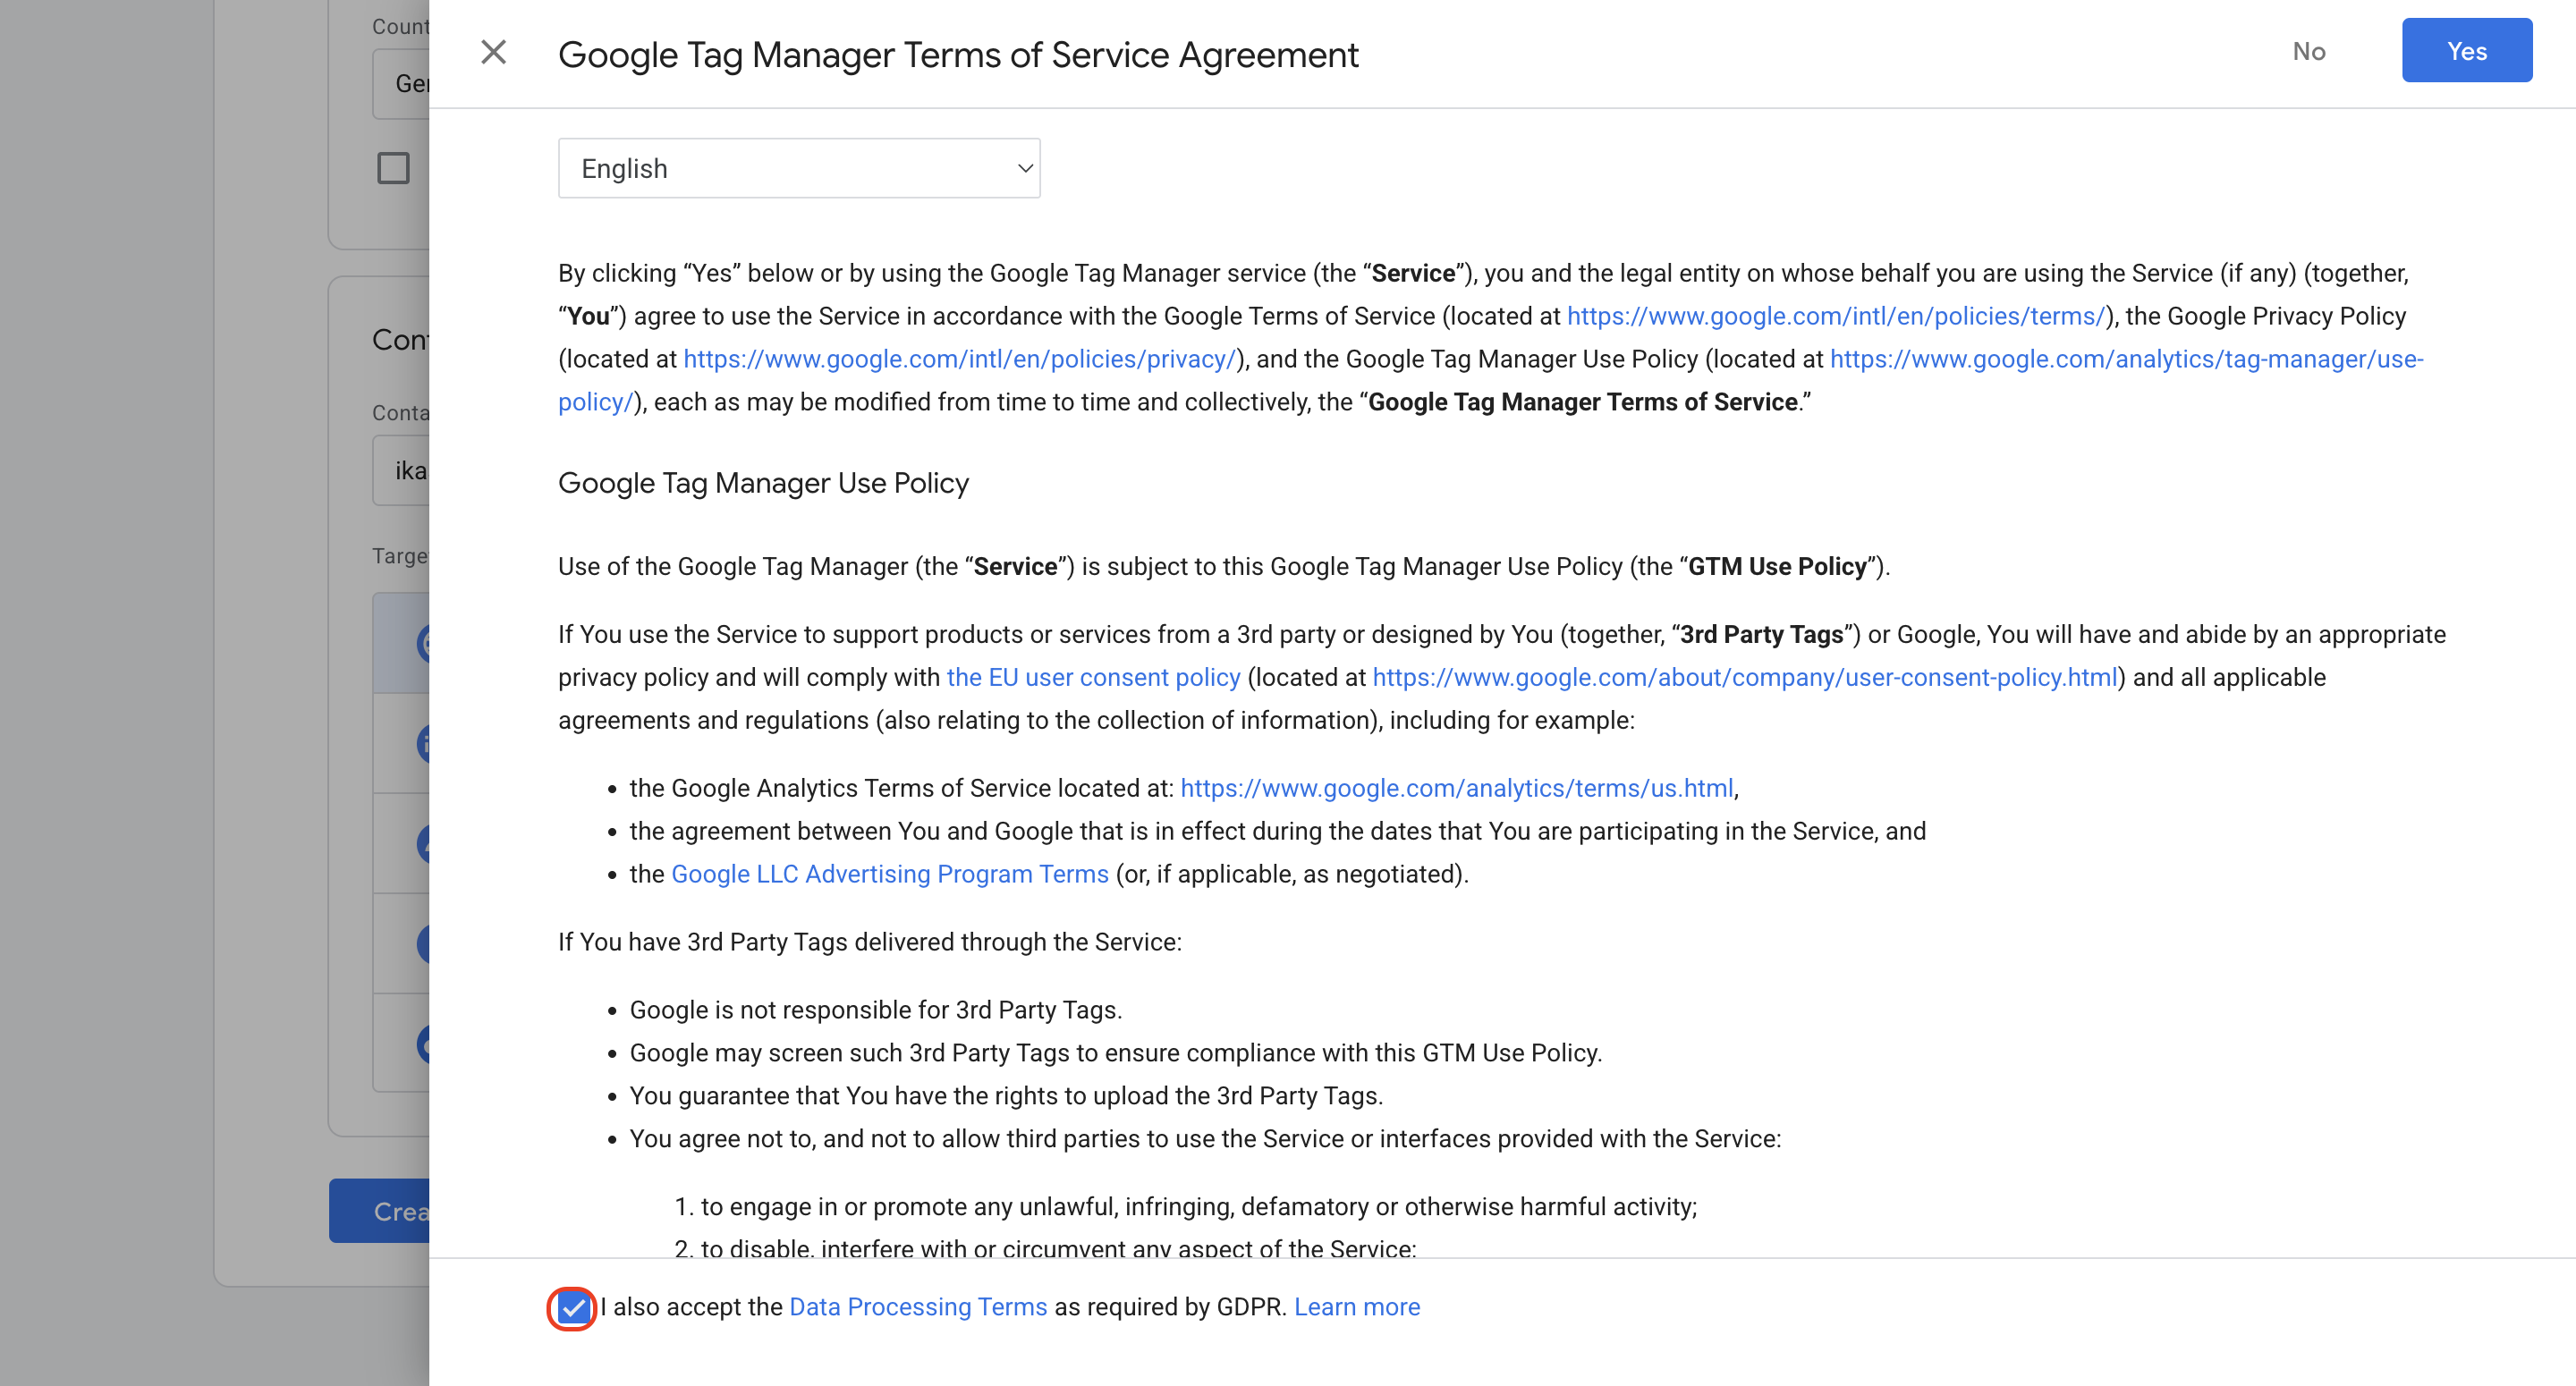
Task: Open the user-consent-policy.html URL
Action: (1745, 677)
